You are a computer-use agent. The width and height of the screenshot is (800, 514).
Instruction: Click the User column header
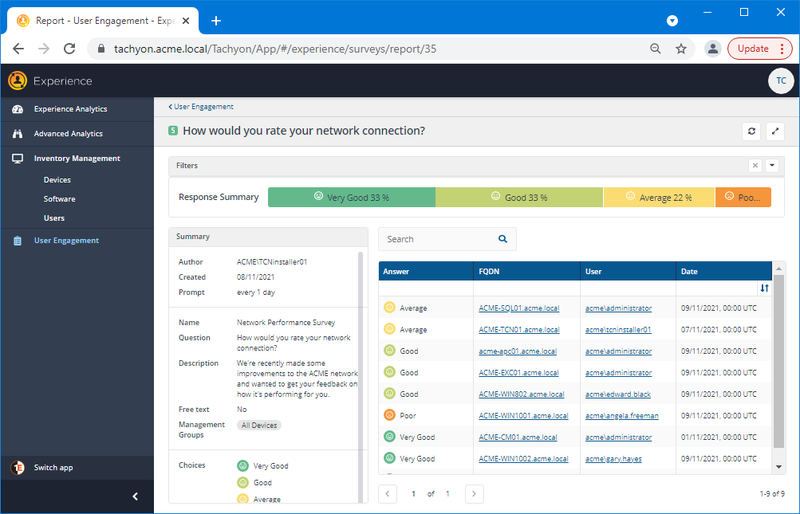point(628,272)
